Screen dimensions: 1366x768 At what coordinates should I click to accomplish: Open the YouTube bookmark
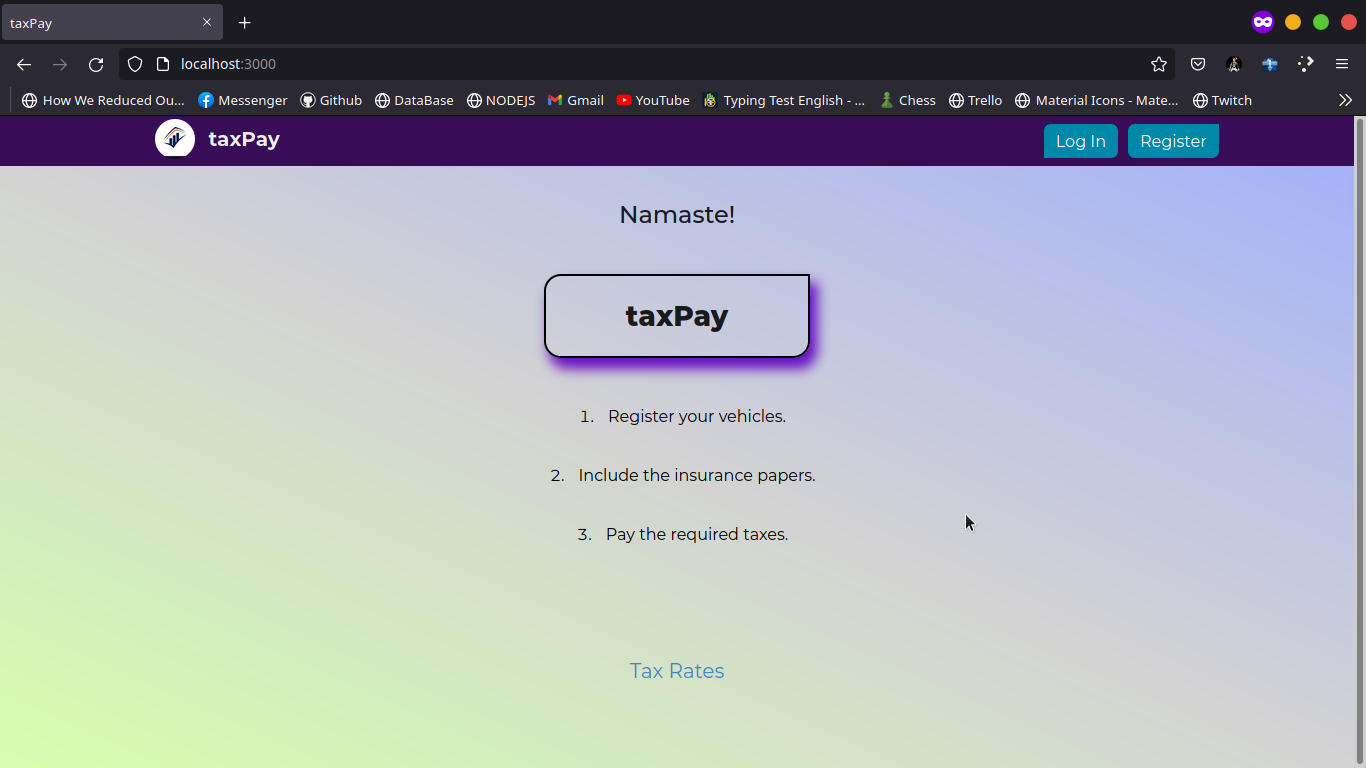pos(652,100)
